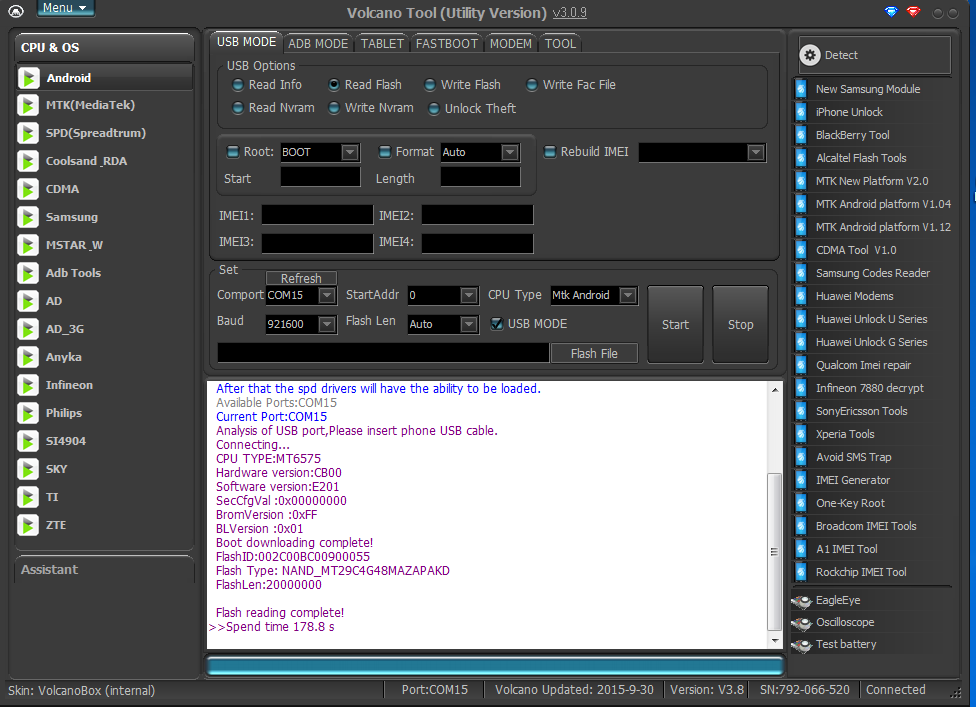The height and width of the screenshot is (707, 976).
Task: Choose the Samsung entry icon in CPU list
Action: point(29,217)
